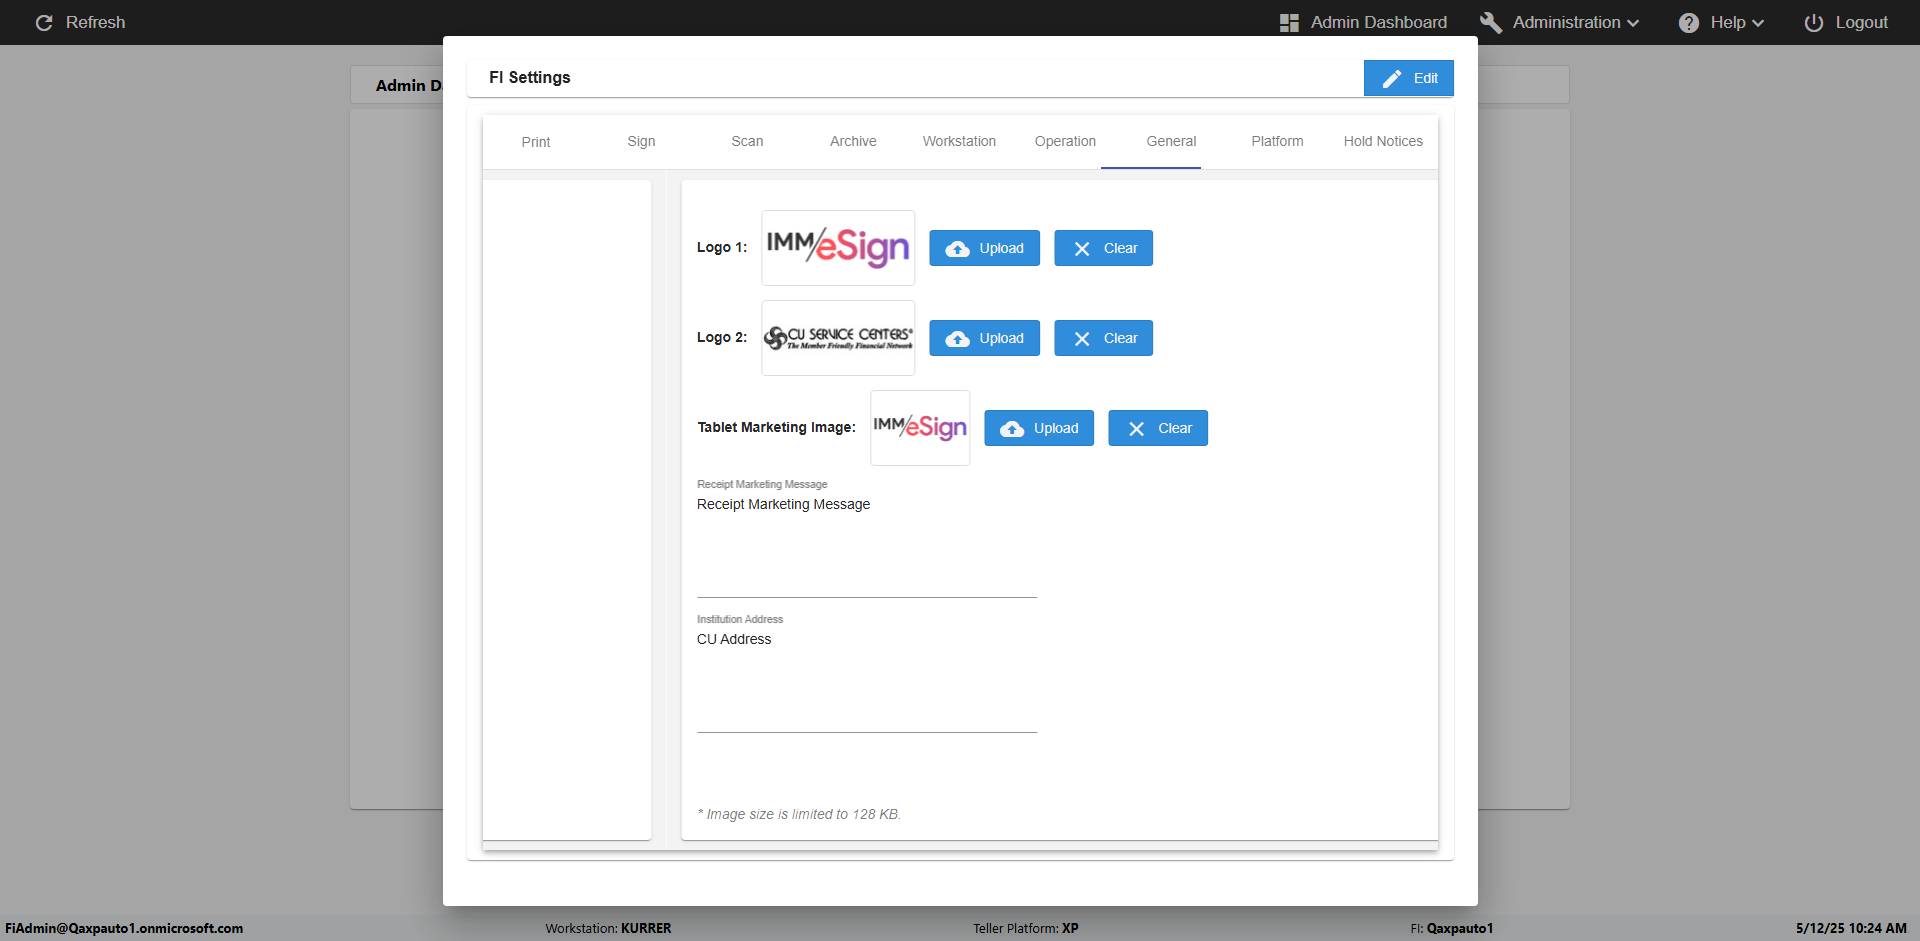Click Teller Platform: XP in status bar
The width and height of the screenshot is (1920, 941).
point(1026,928)
